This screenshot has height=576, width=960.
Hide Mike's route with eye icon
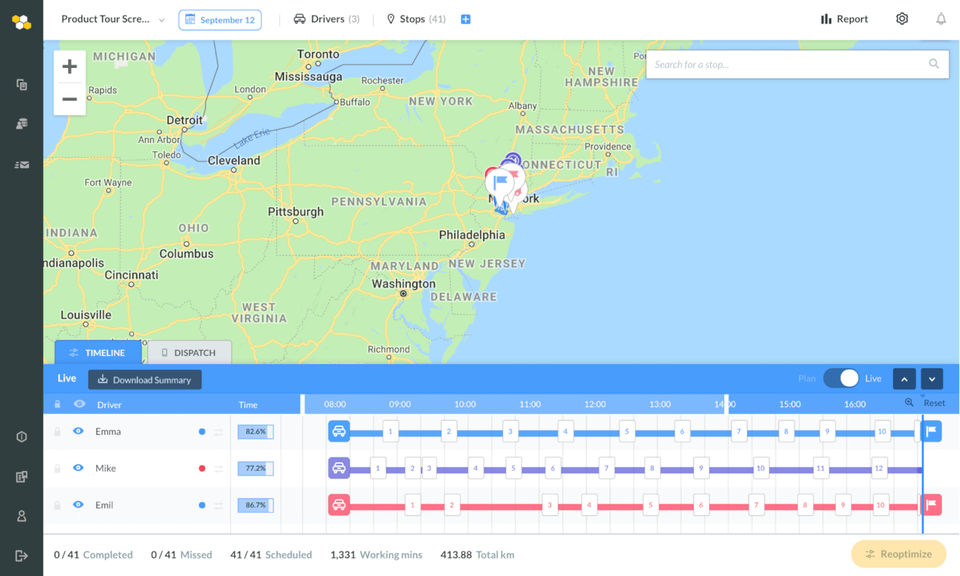click(78, 468)
